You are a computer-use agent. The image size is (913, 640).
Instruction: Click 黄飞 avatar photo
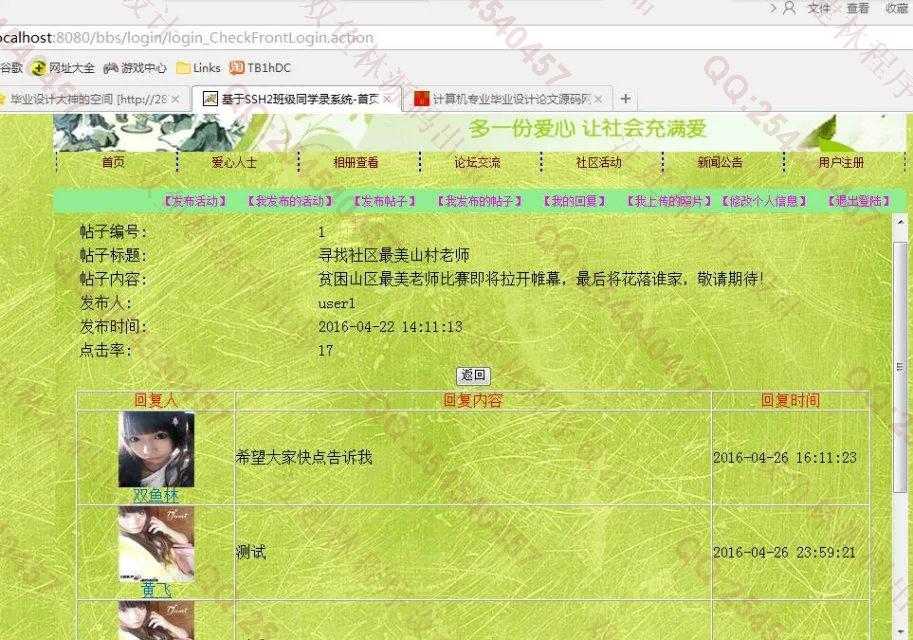point(156,544)
